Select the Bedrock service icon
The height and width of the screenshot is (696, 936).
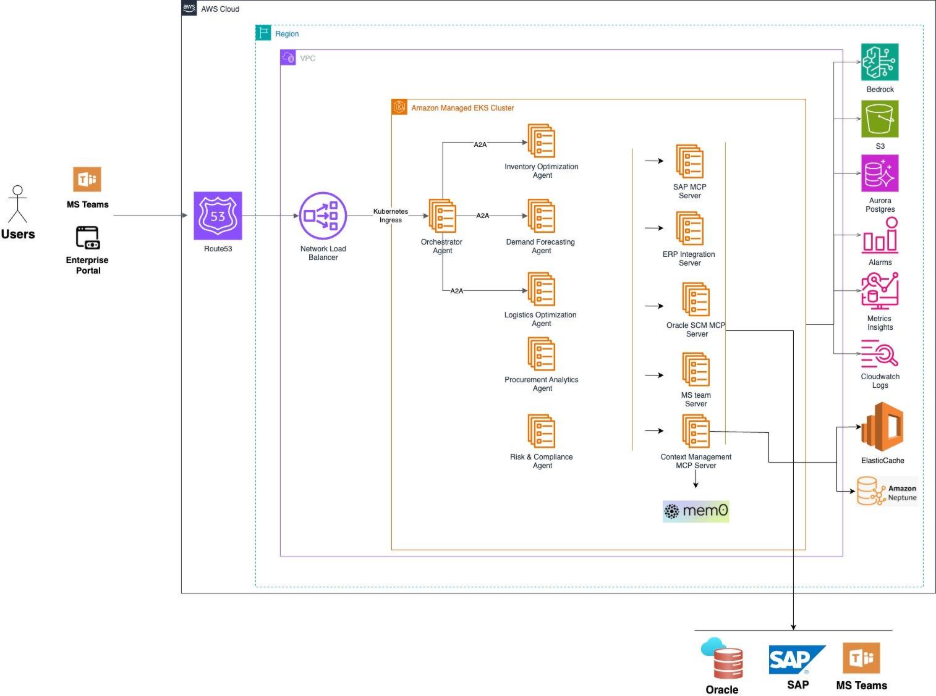pos(880,63)
